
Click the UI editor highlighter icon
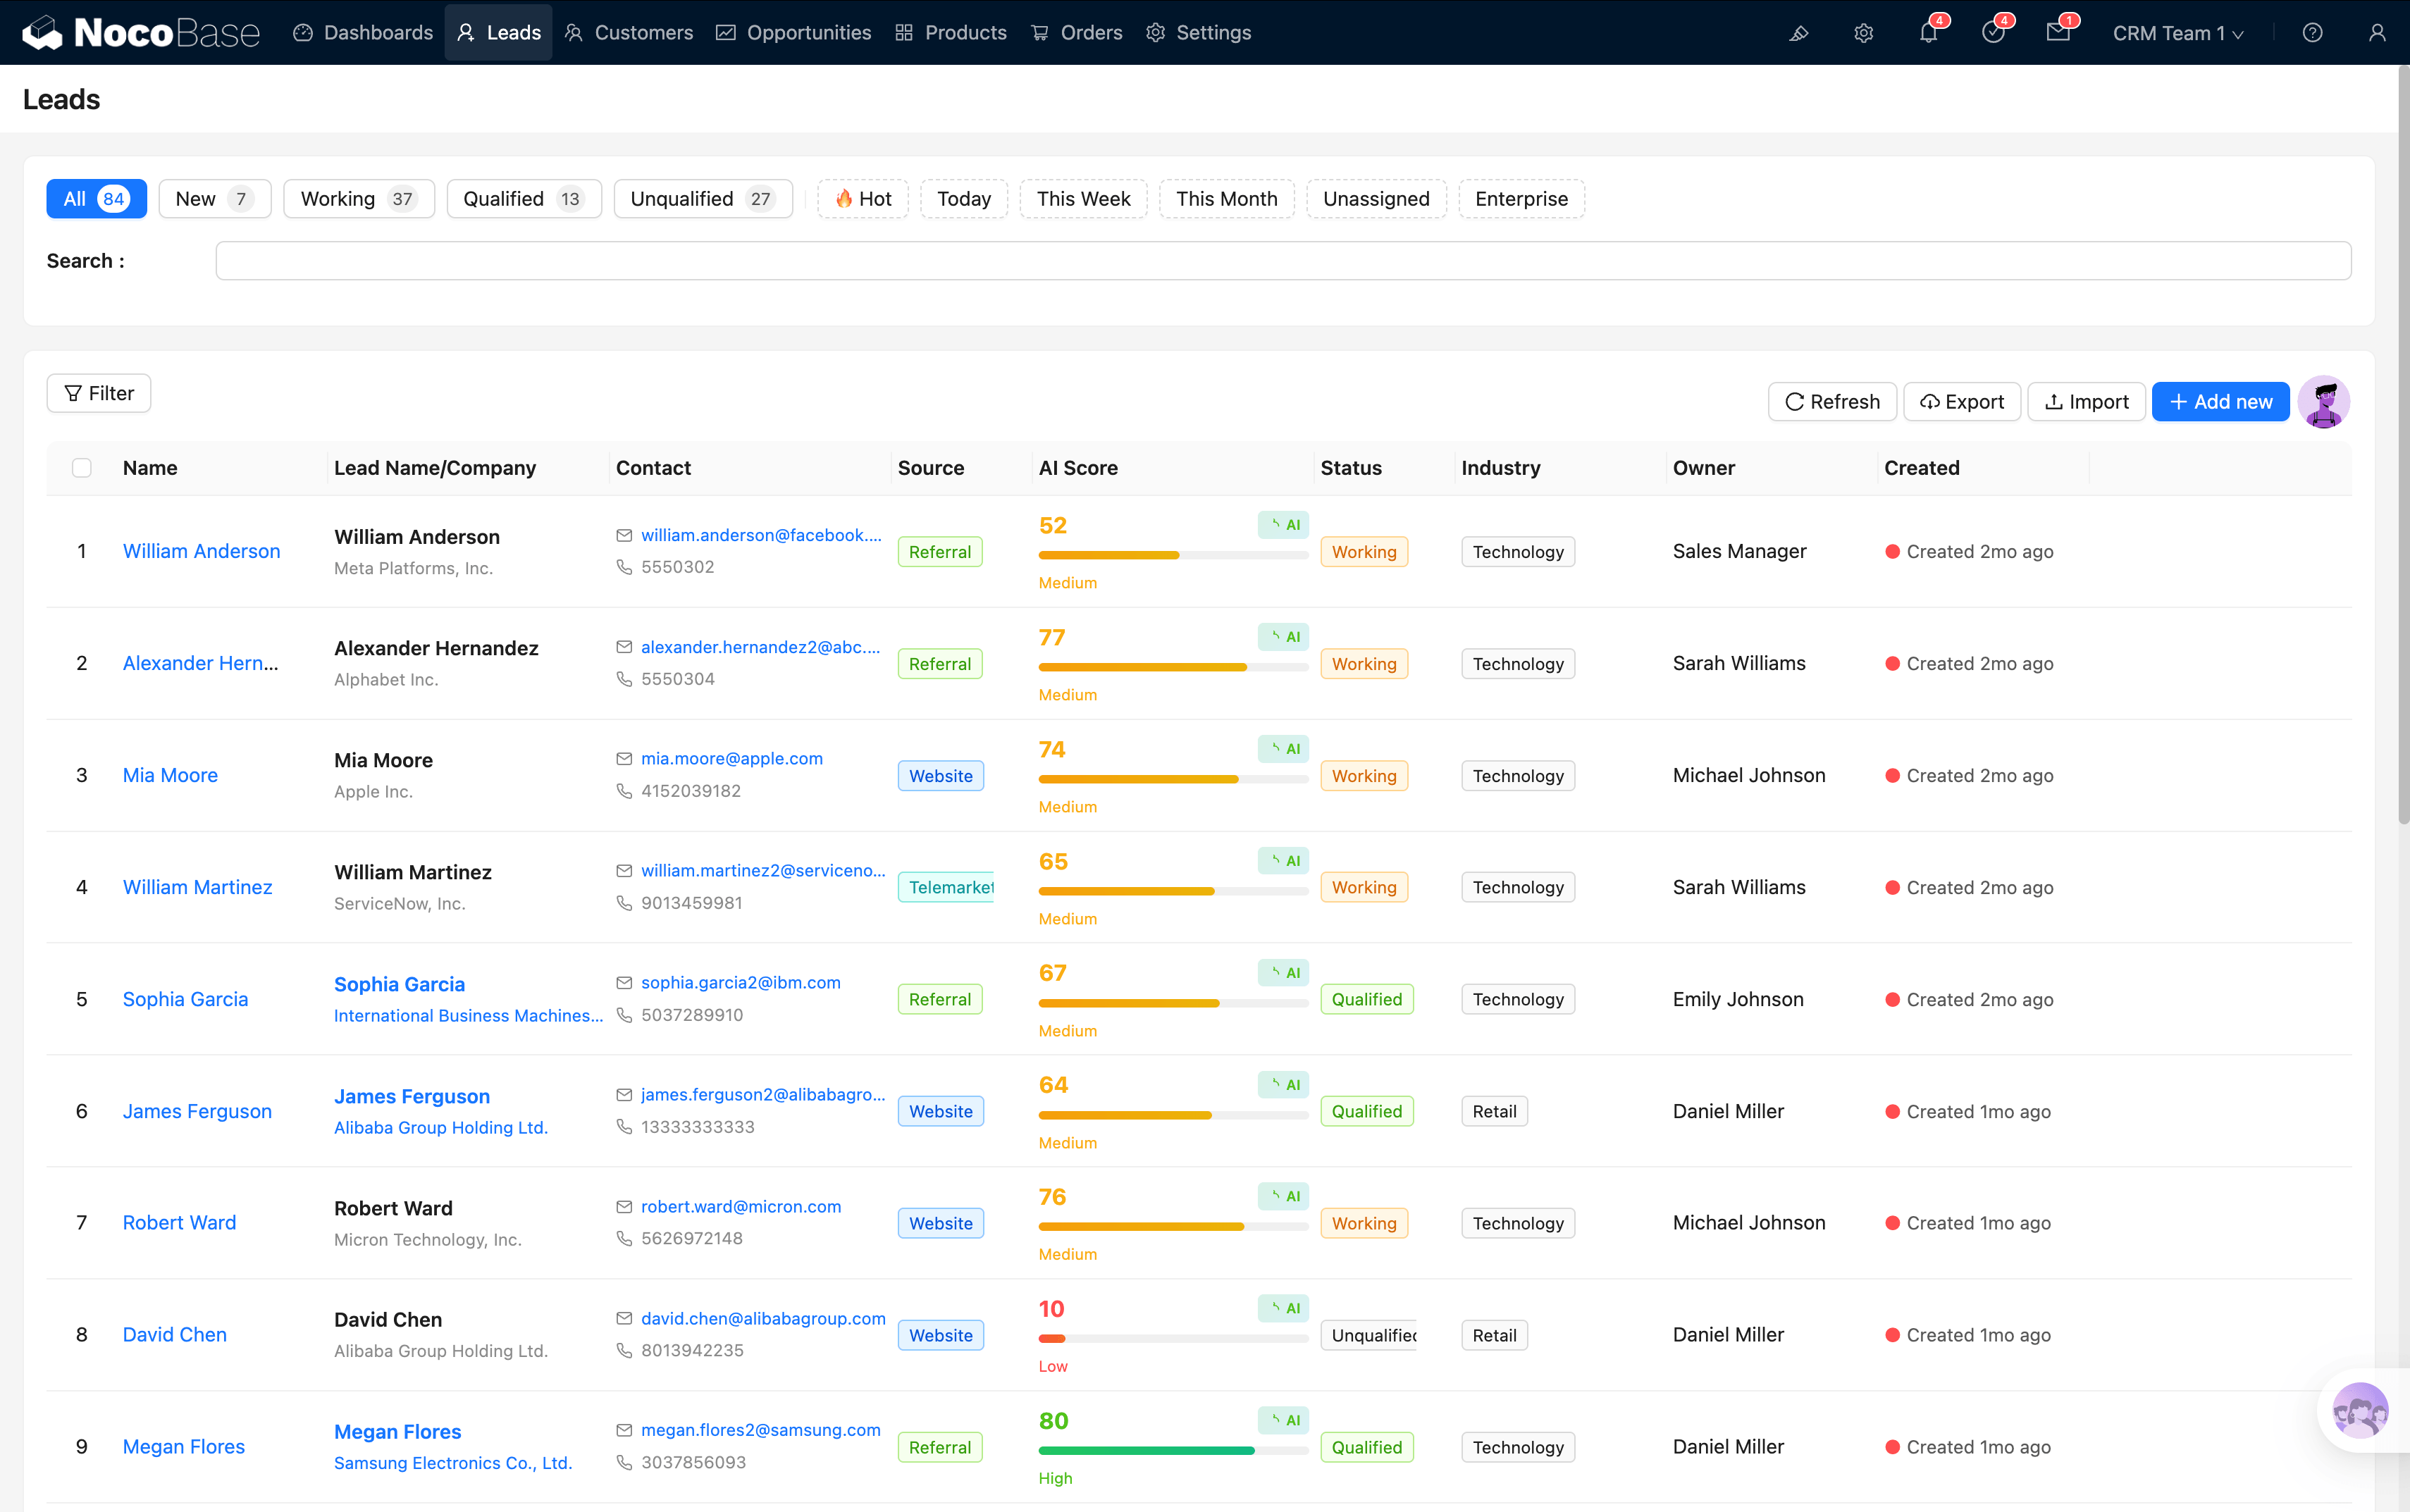coord(1799,33)
